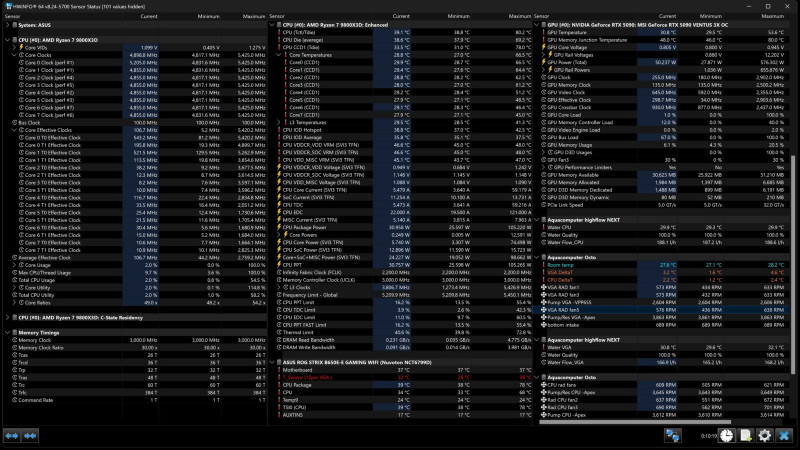The height and width of the screenshot is (450, 800).
Task: Select the Bus Clock row
Action: pos(134,122)
